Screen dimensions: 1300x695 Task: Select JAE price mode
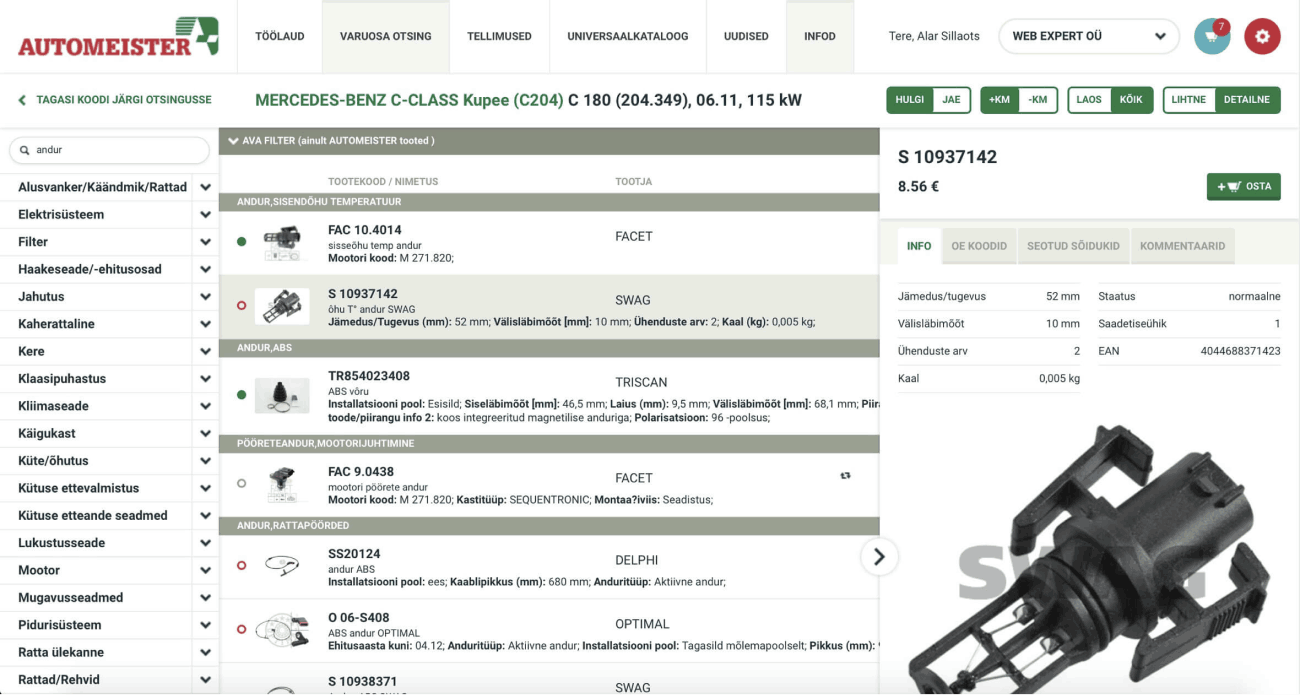pyautogui.click(x=951, y=100)
